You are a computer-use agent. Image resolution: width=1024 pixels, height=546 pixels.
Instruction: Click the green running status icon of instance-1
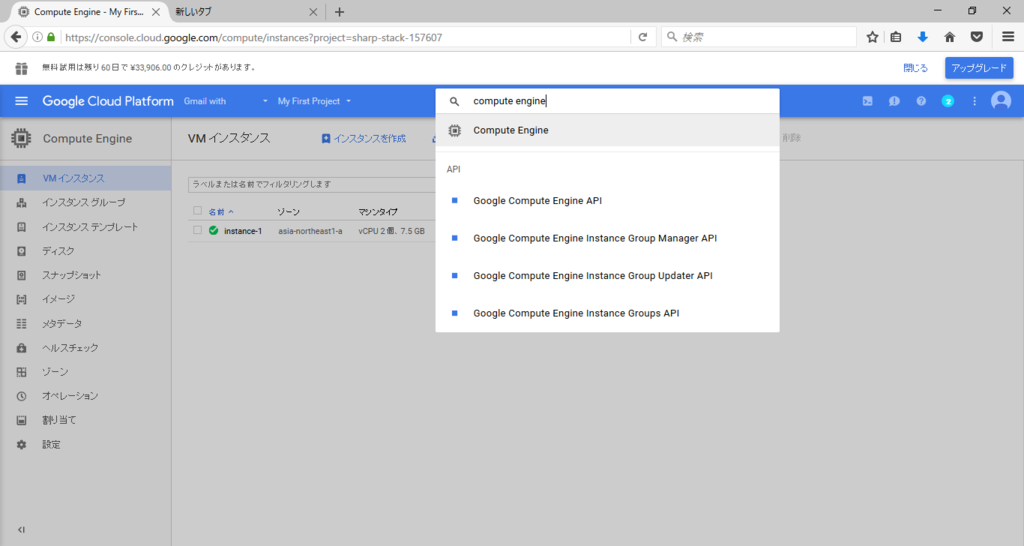tap(214, 231)
